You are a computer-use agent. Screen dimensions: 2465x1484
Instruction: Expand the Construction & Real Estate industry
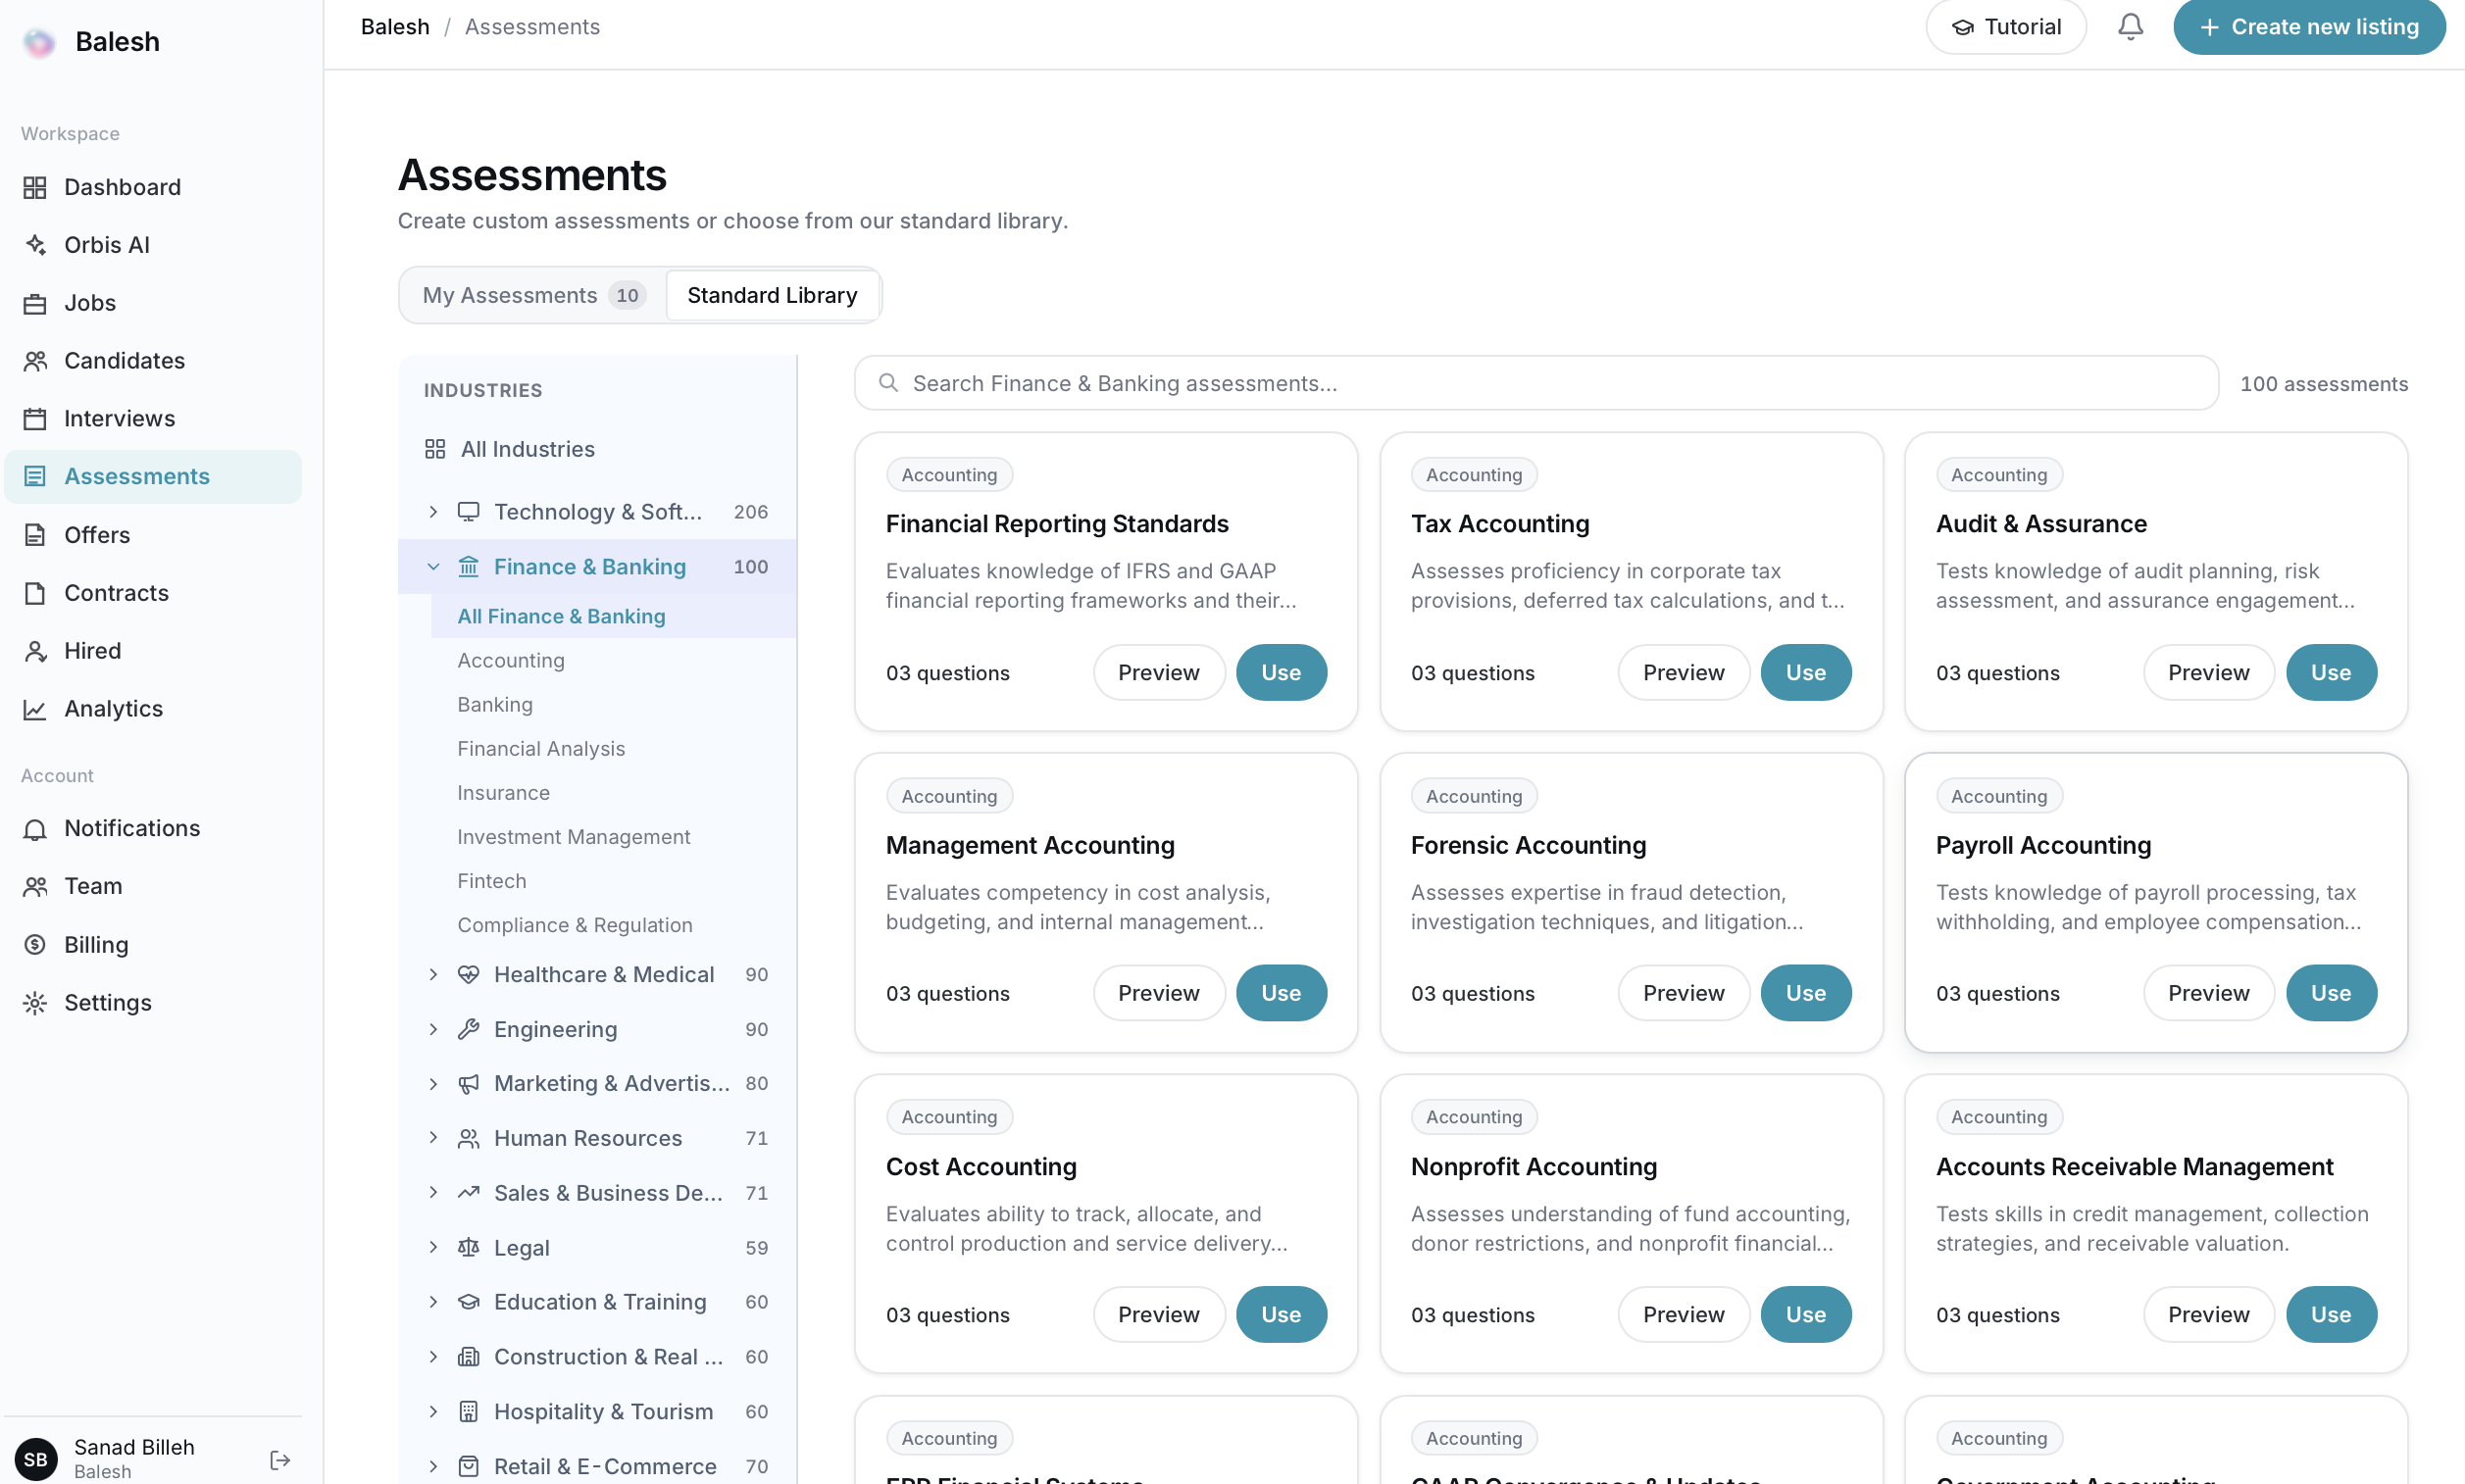[x=433, y=1357]
